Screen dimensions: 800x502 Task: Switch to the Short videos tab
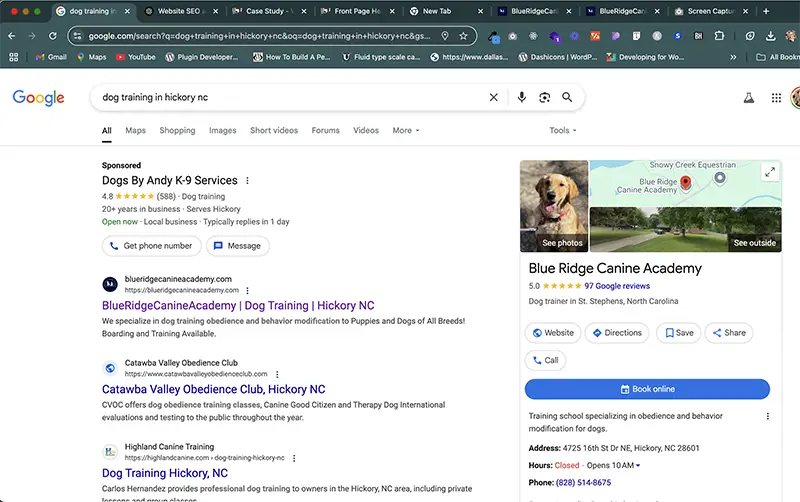273,130
